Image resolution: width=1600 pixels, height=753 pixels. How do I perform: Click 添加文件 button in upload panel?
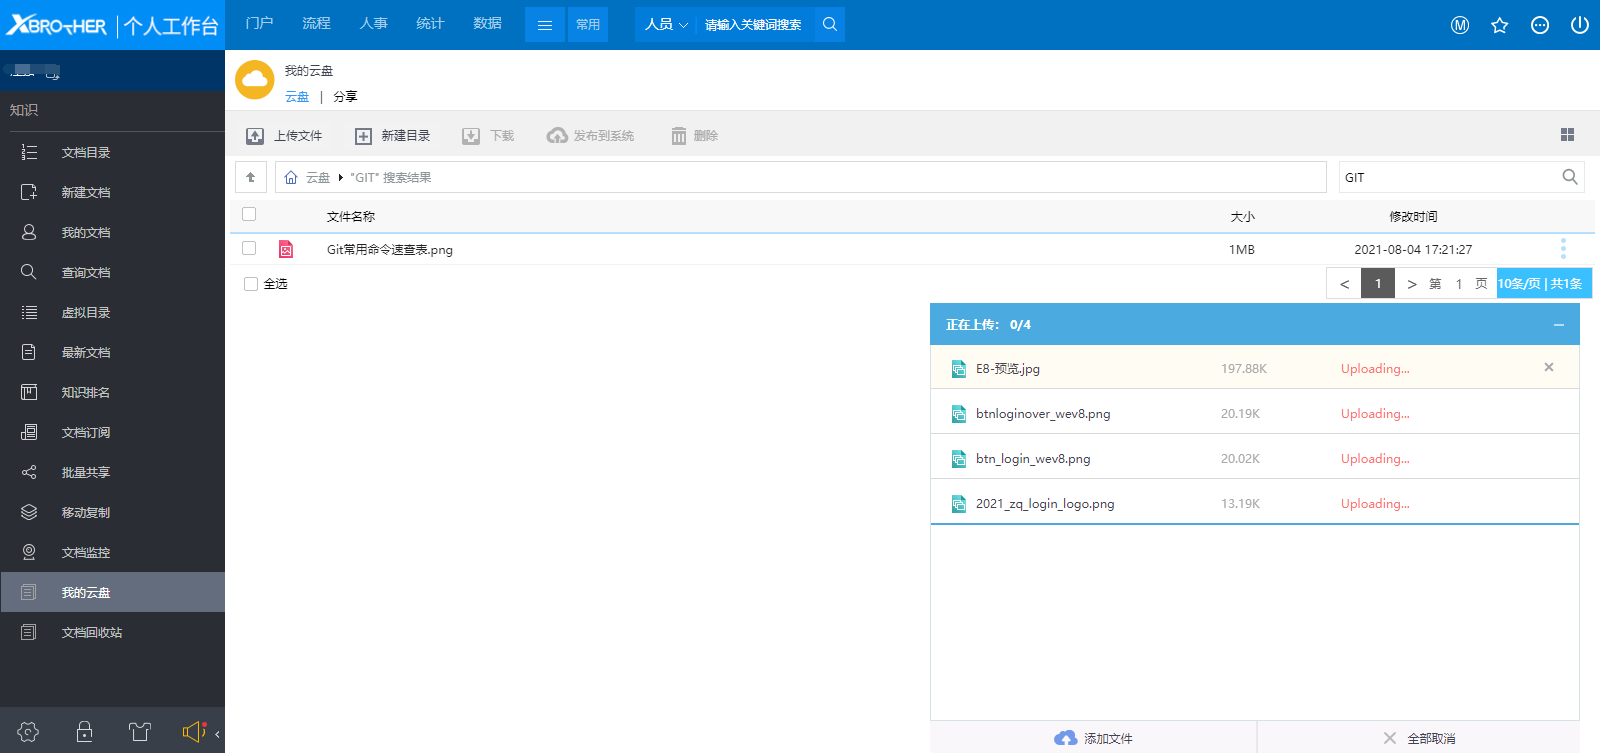click(1094, 738)
